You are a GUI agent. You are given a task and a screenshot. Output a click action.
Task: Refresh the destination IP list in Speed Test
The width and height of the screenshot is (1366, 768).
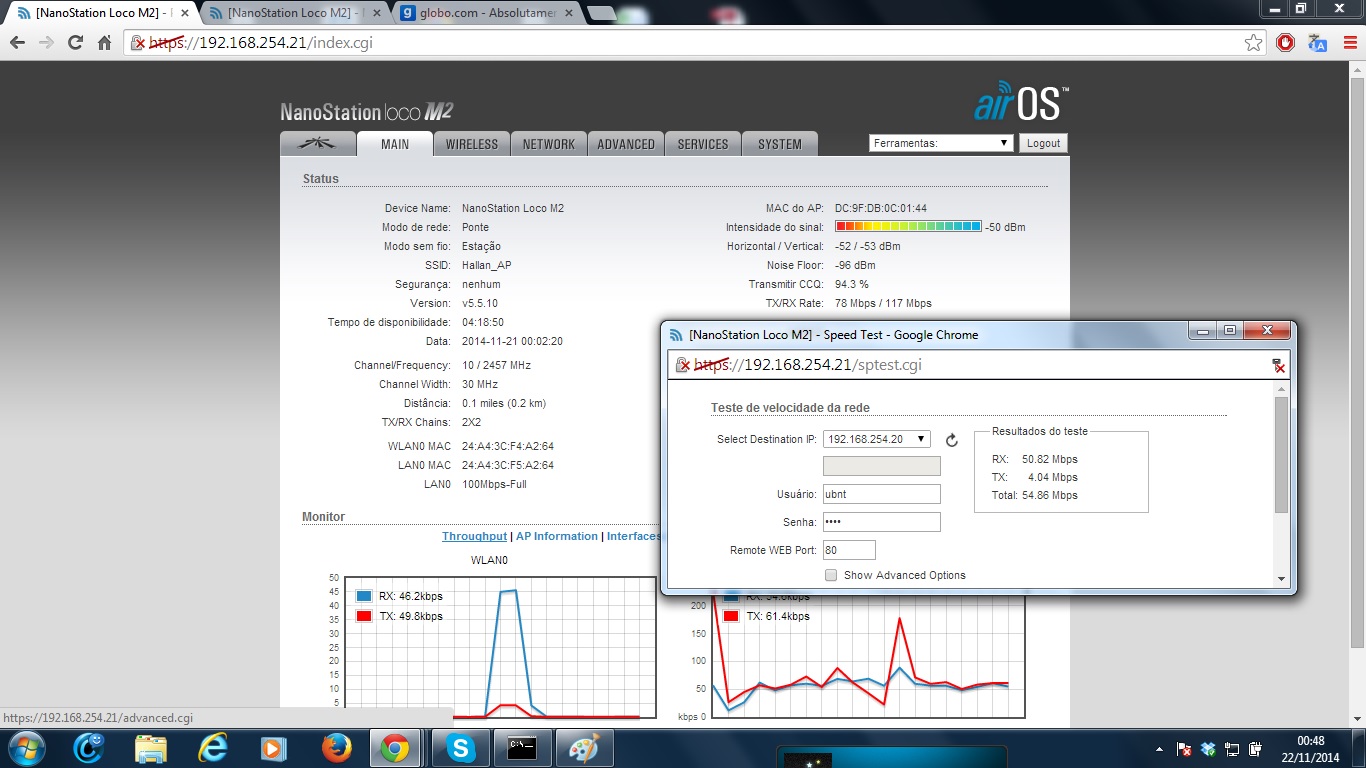[x=952, y=440]
